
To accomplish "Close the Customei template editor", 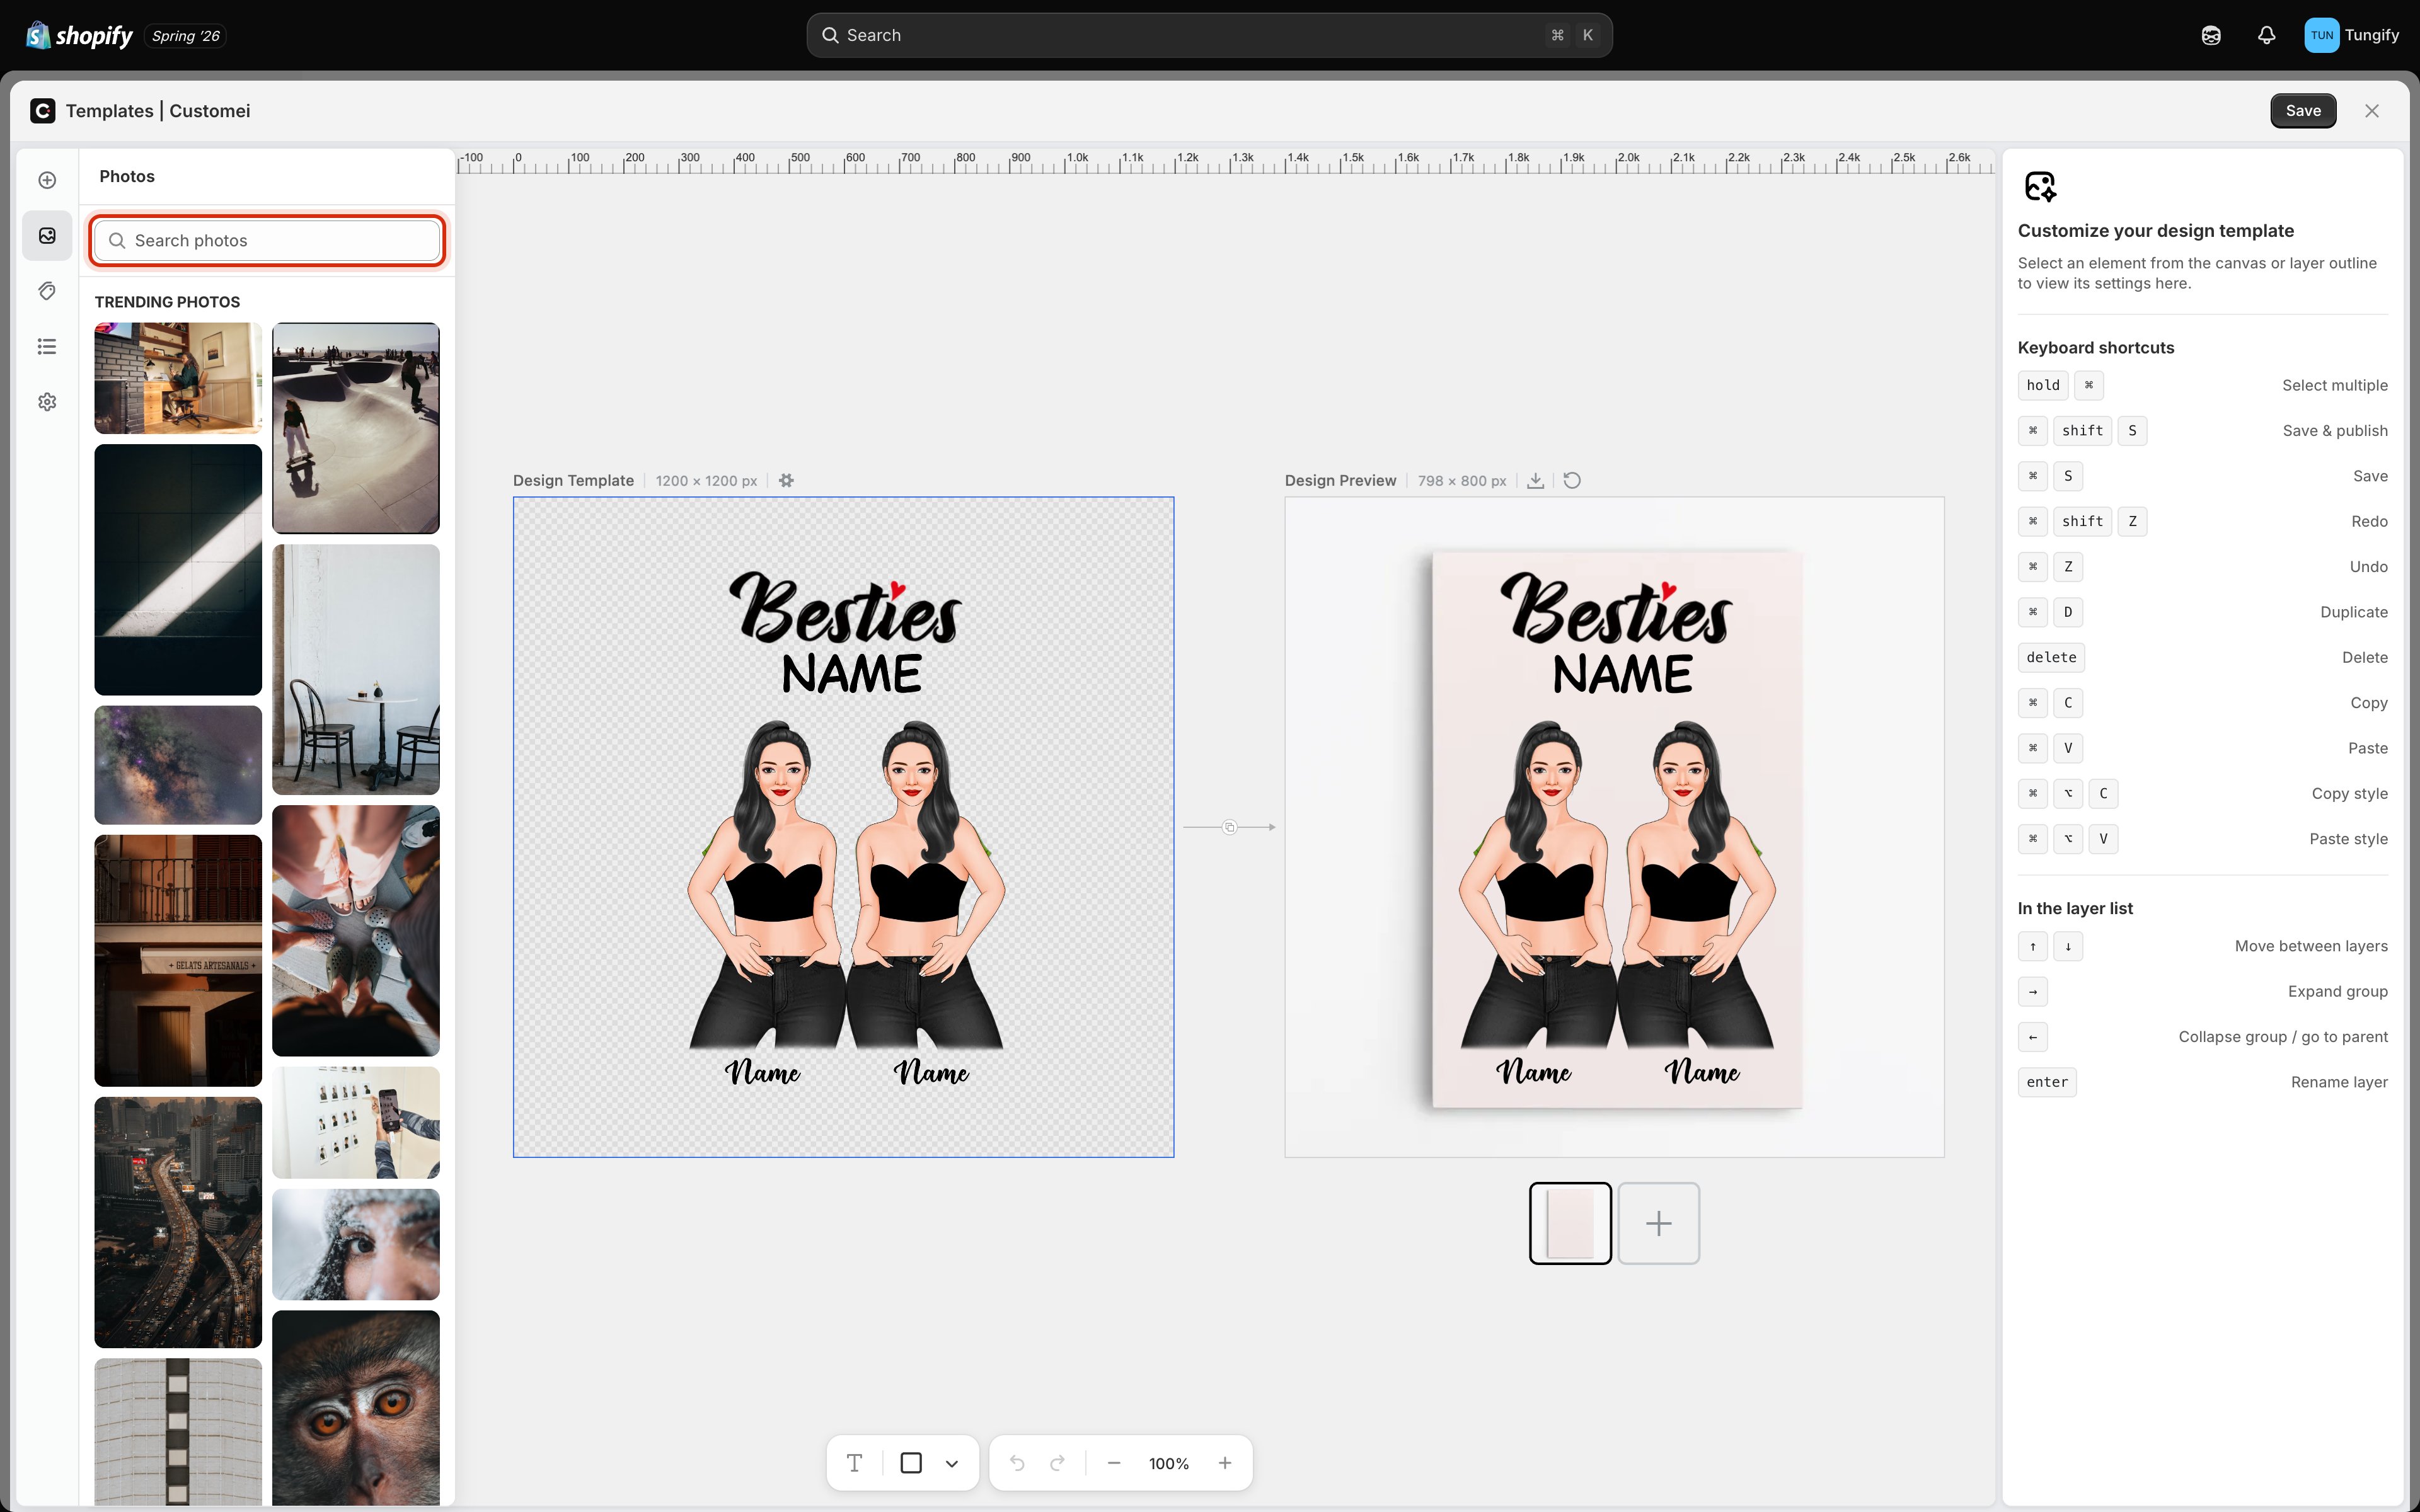I will click(2372, 111).
